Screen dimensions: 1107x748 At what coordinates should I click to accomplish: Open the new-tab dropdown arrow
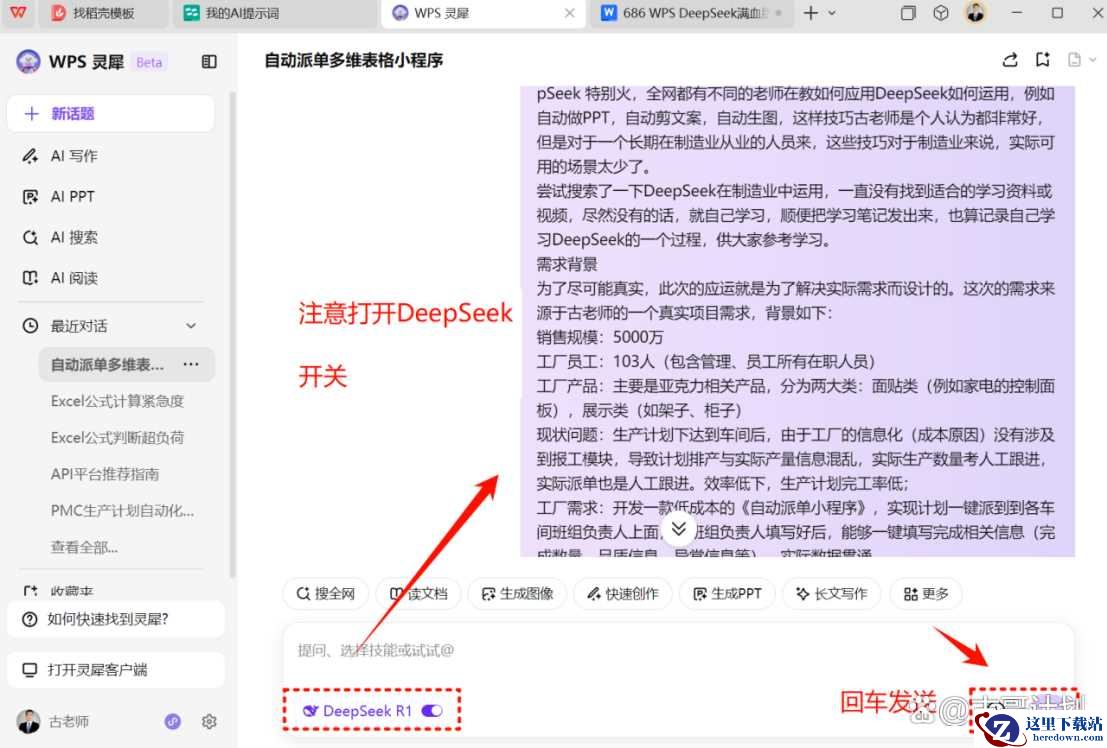[x=832, y=13]
